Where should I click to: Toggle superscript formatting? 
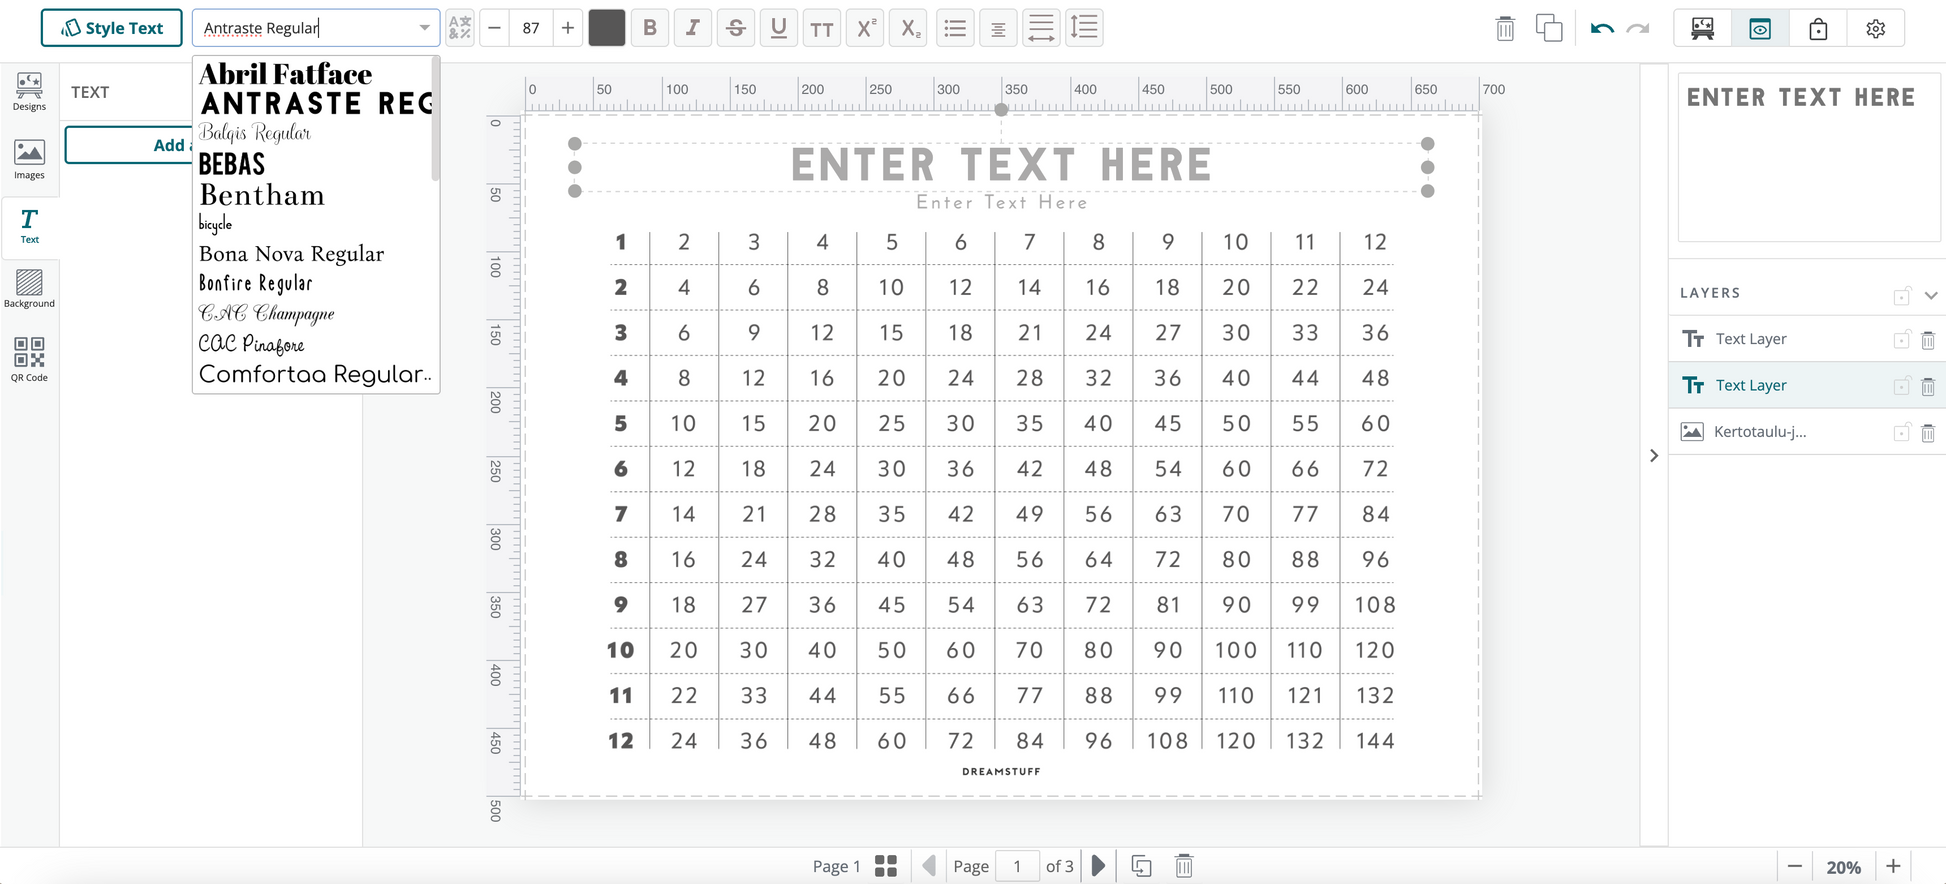[866, 28]
